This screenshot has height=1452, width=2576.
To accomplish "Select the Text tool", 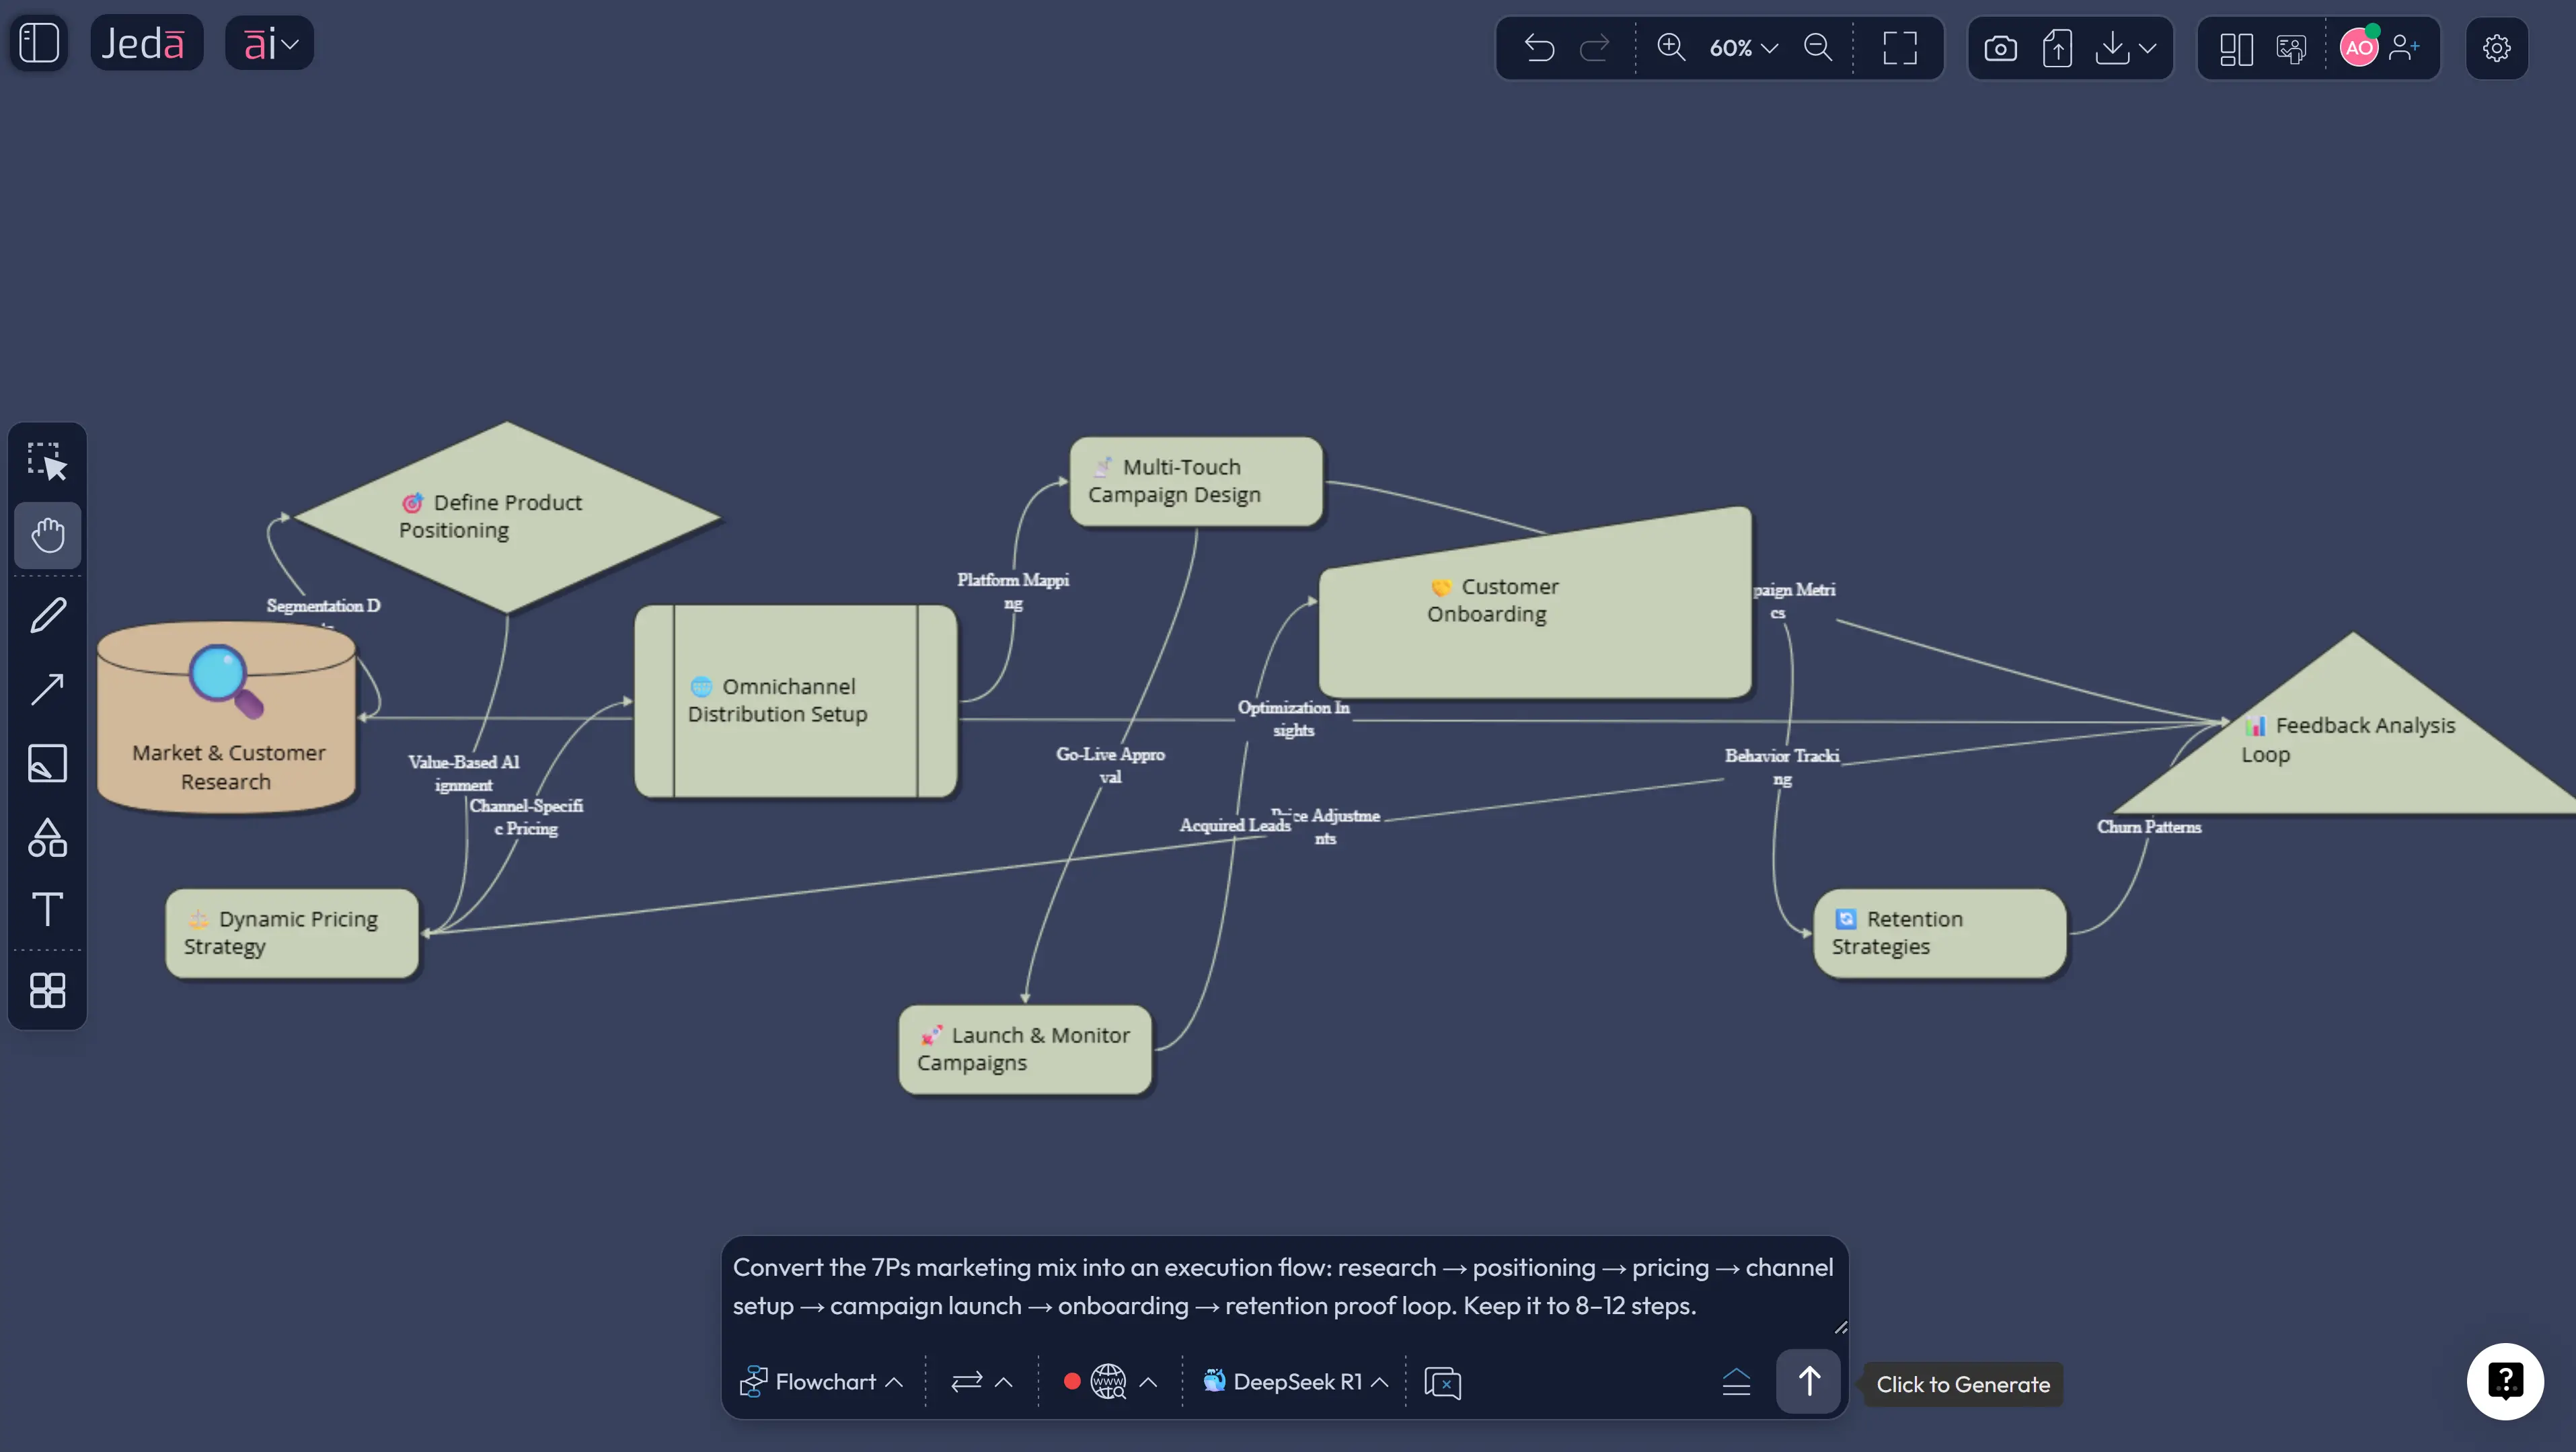I will point(47,909).
